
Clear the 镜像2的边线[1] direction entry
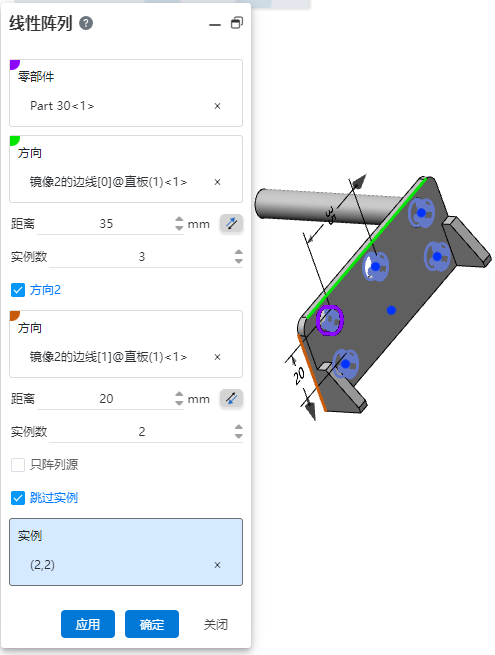[217, 357]
